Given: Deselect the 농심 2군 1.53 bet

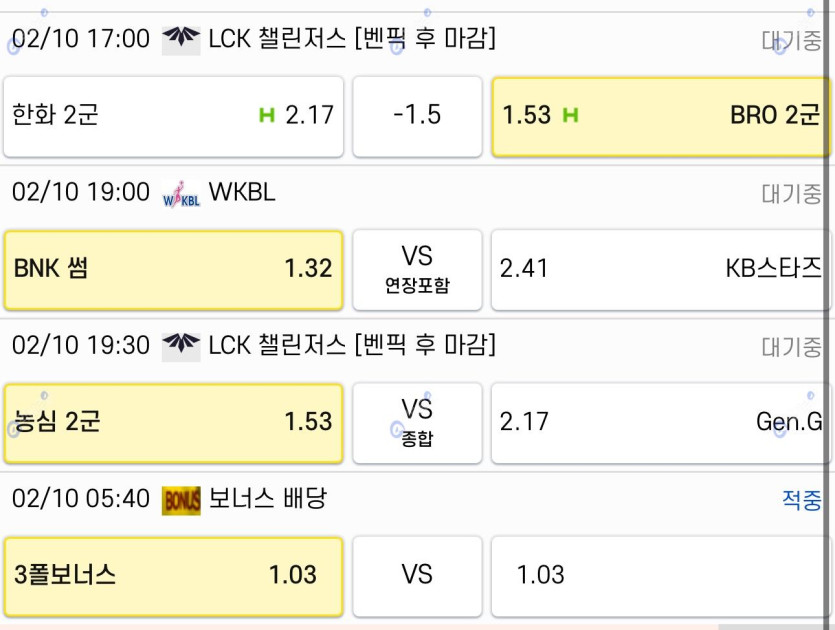Looking at the screenshot, I should [x=173, y=422].
